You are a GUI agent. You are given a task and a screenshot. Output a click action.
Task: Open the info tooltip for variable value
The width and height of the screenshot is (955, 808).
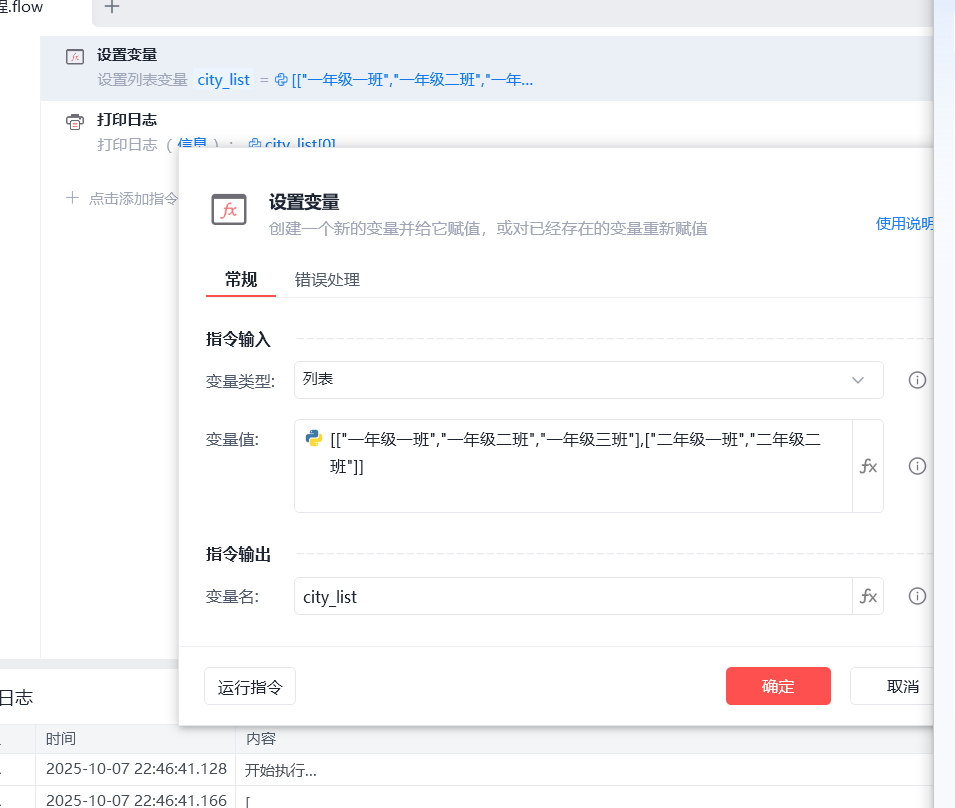917,466
